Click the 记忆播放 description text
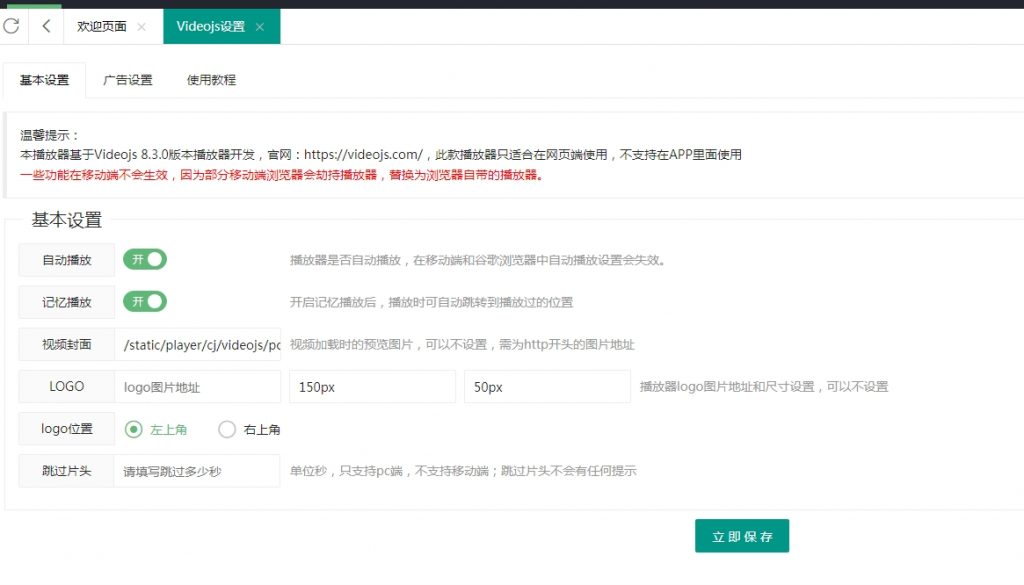1024x585 pixels. click(431, 302)
